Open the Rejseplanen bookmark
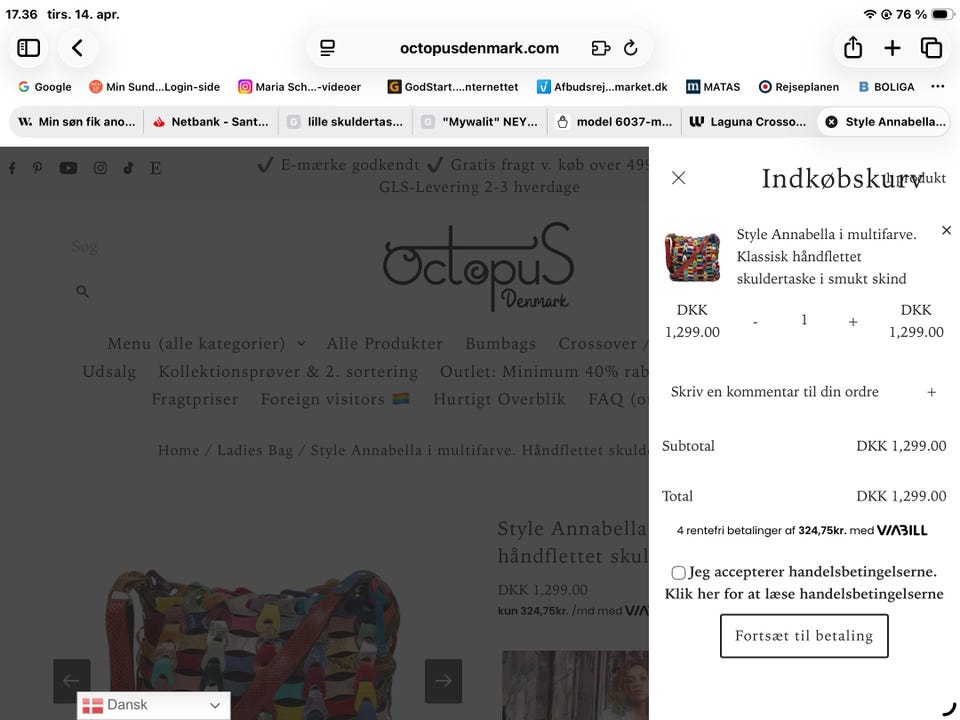This screenshot has height=720, width=960. [799, 87]
